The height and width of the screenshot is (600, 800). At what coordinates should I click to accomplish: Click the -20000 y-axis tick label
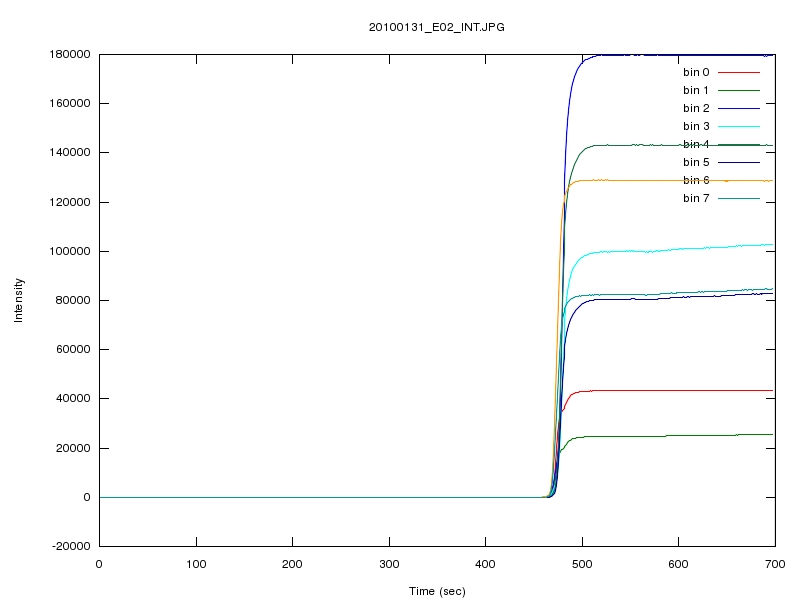(71, 546)
